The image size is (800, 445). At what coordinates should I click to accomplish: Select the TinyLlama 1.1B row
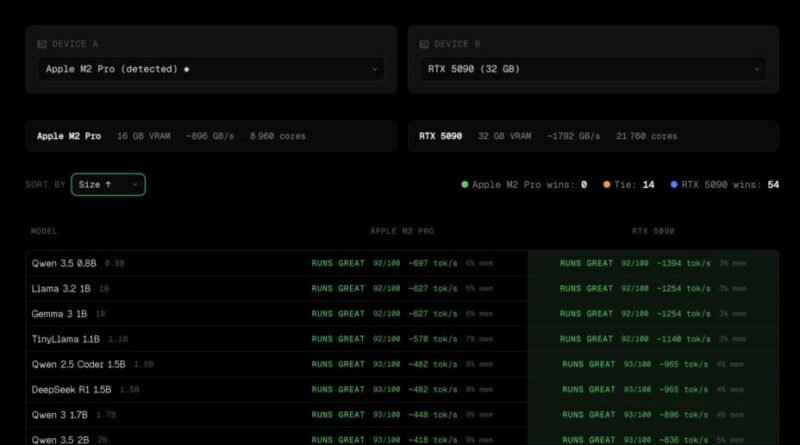(64, 339)
